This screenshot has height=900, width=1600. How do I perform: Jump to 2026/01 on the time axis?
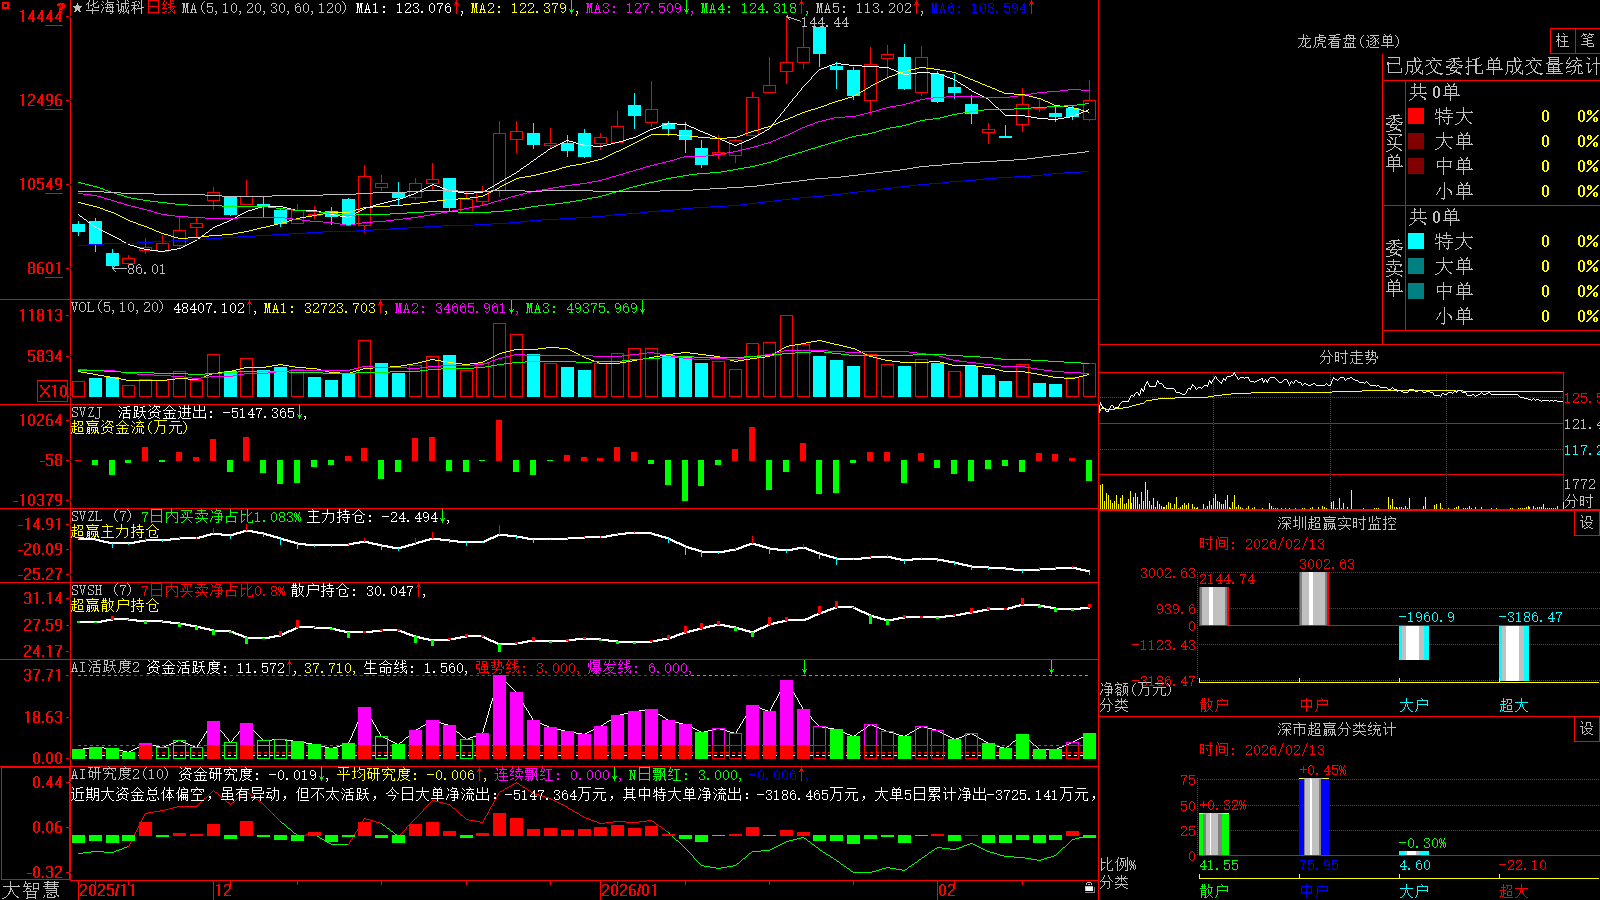pyautogui.click(x=630, y=890)
